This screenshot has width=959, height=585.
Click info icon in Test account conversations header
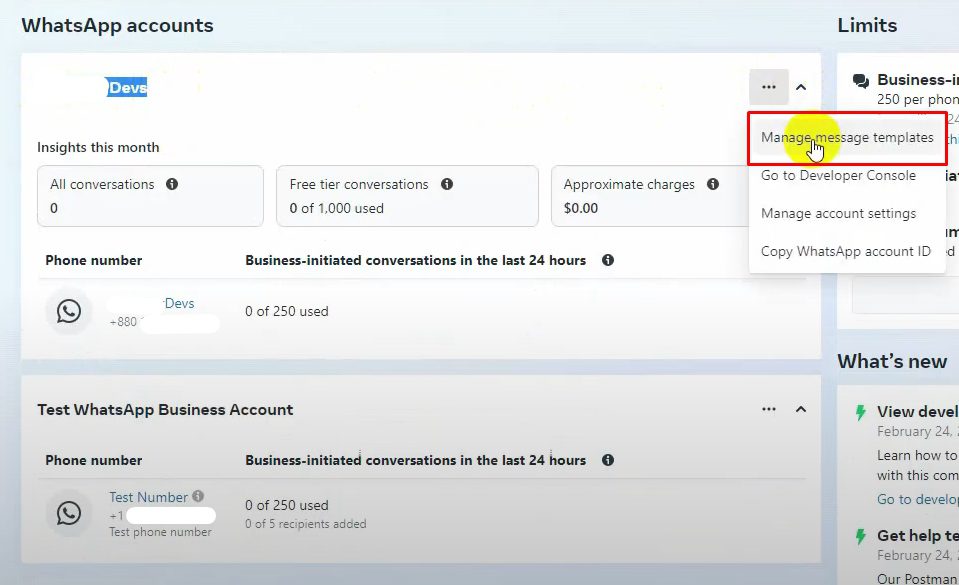point(607,461)
